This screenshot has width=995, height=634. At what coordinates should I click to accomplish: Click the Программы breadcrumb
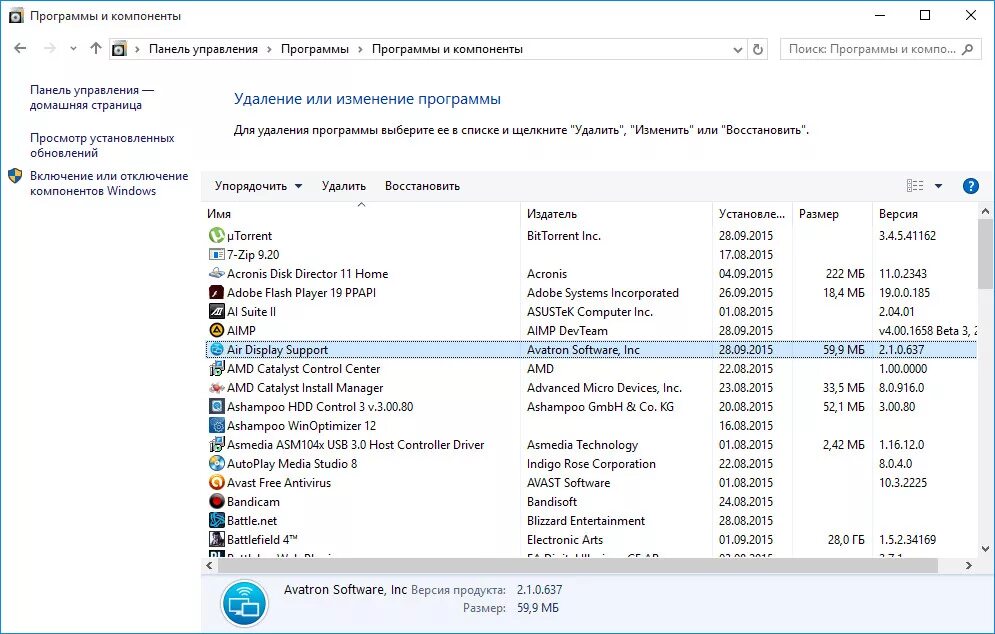[315, 49]
